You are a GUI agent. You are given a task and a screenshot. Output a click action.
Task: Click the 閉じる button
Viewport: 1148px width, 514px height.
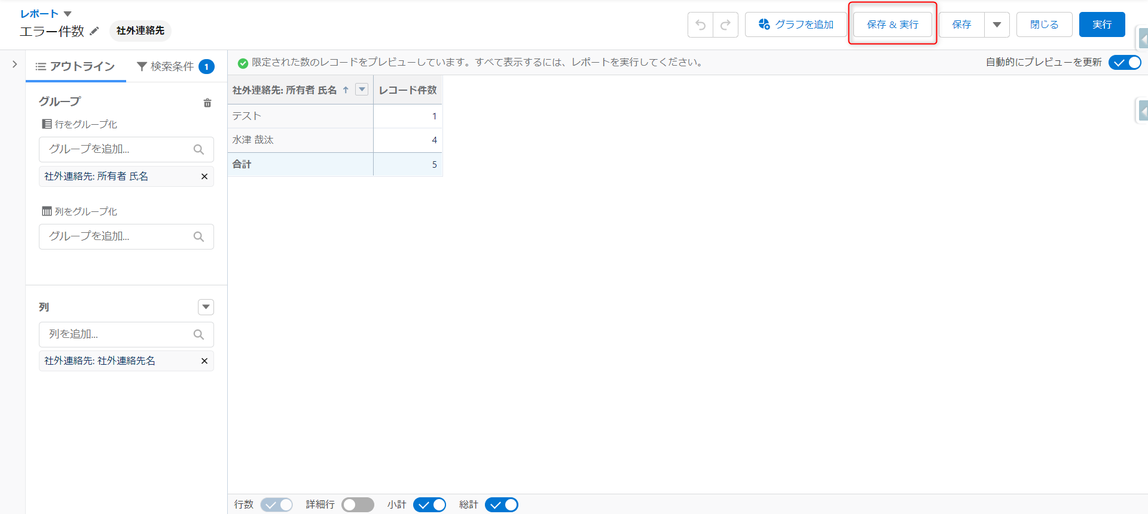point(1044,24)
